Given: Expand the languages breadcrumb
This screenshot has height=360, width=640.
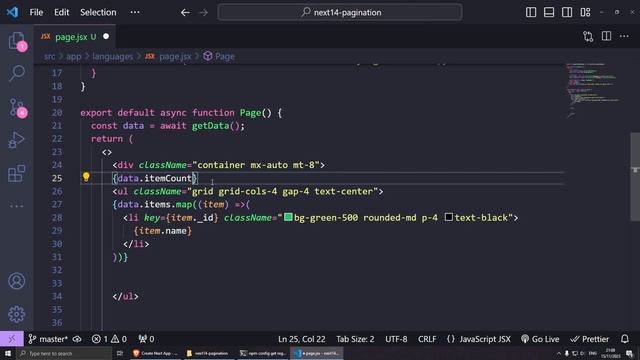Looking at the screenshot, I should (113, 56).
